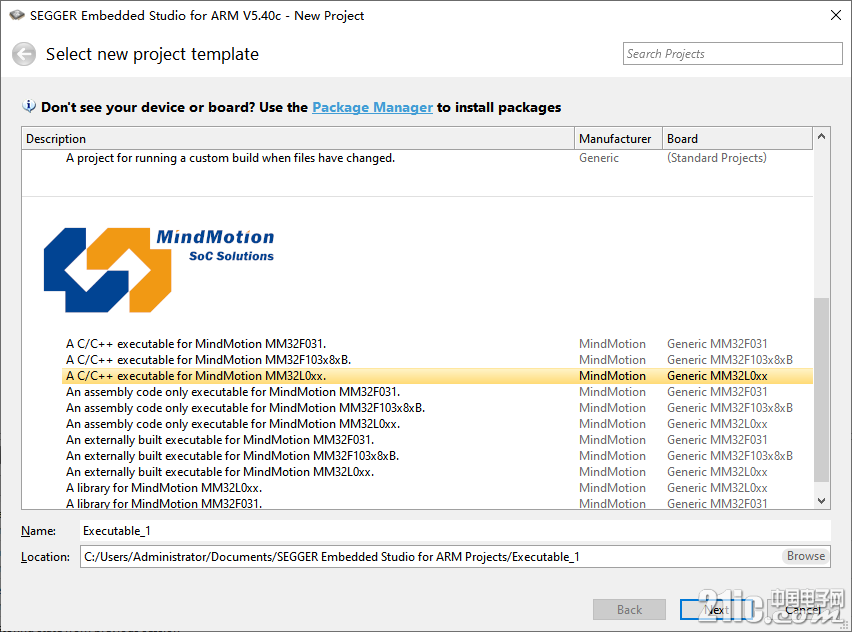Select C/C++ executable for MindMotion MM32L0xx
This screenshot has height=632, width=852.
tap(437, 376)
